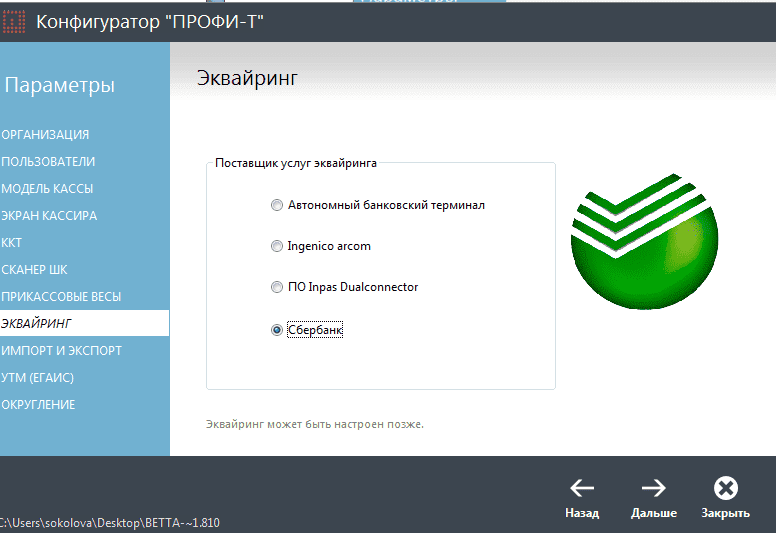Go to ПОЛЬЗОВАТЕЛИ in the sidebar

tap(48, 161)
